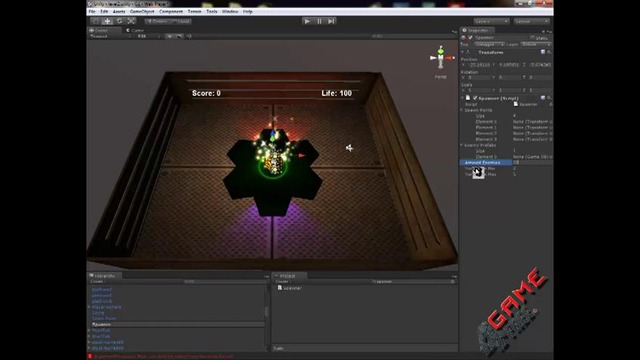Open the Spawner script settings gear icon
This screenshot has width=640, height=360.
(x=549, y=98)
